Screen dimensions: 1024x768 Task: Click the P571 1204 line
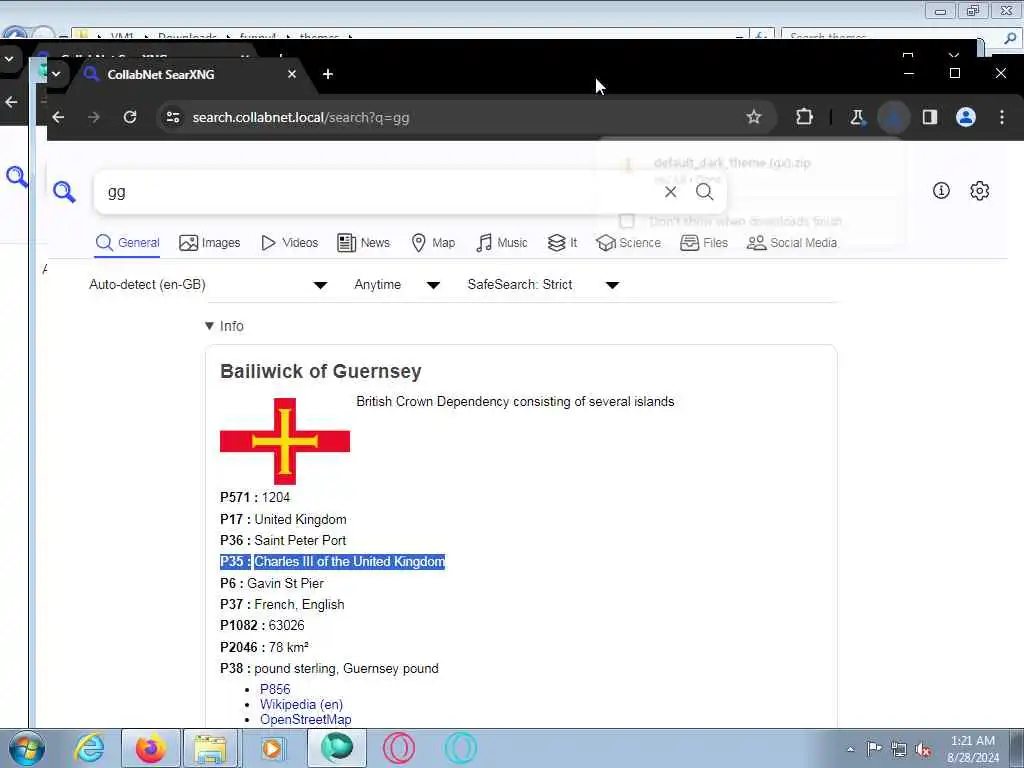pyautogui.click(x=255, y=497)
